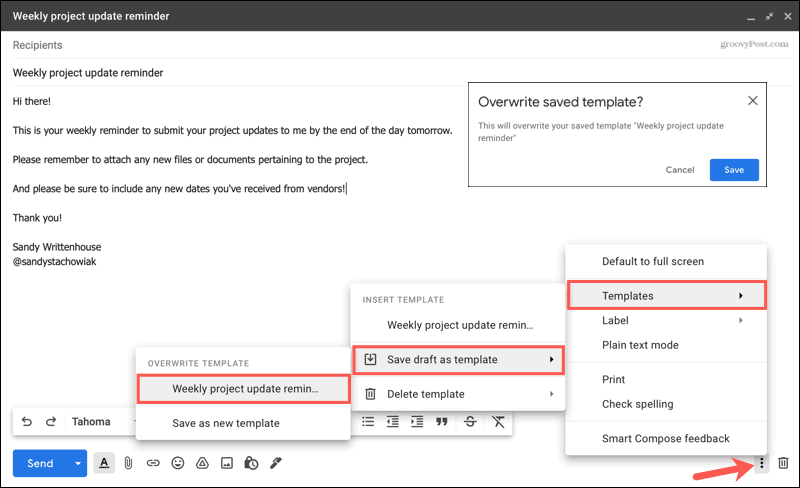
Task: Insert emoji icon
Action: click(x=178, y=463)
